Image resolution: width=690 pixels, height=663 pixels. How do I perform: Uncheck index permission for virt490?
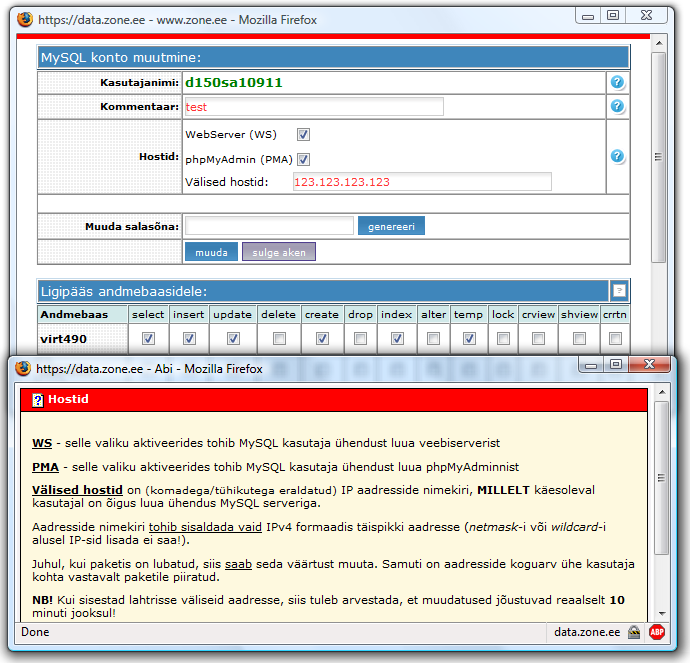pyautogui.click(x=397, y=338)
